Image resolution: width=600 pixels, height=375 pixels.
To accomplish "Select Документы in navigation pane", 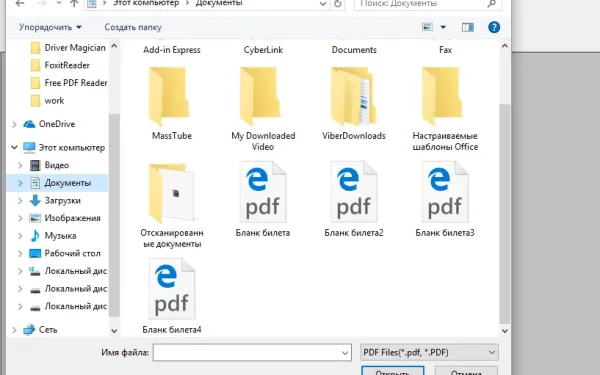I will click(60, 183).
